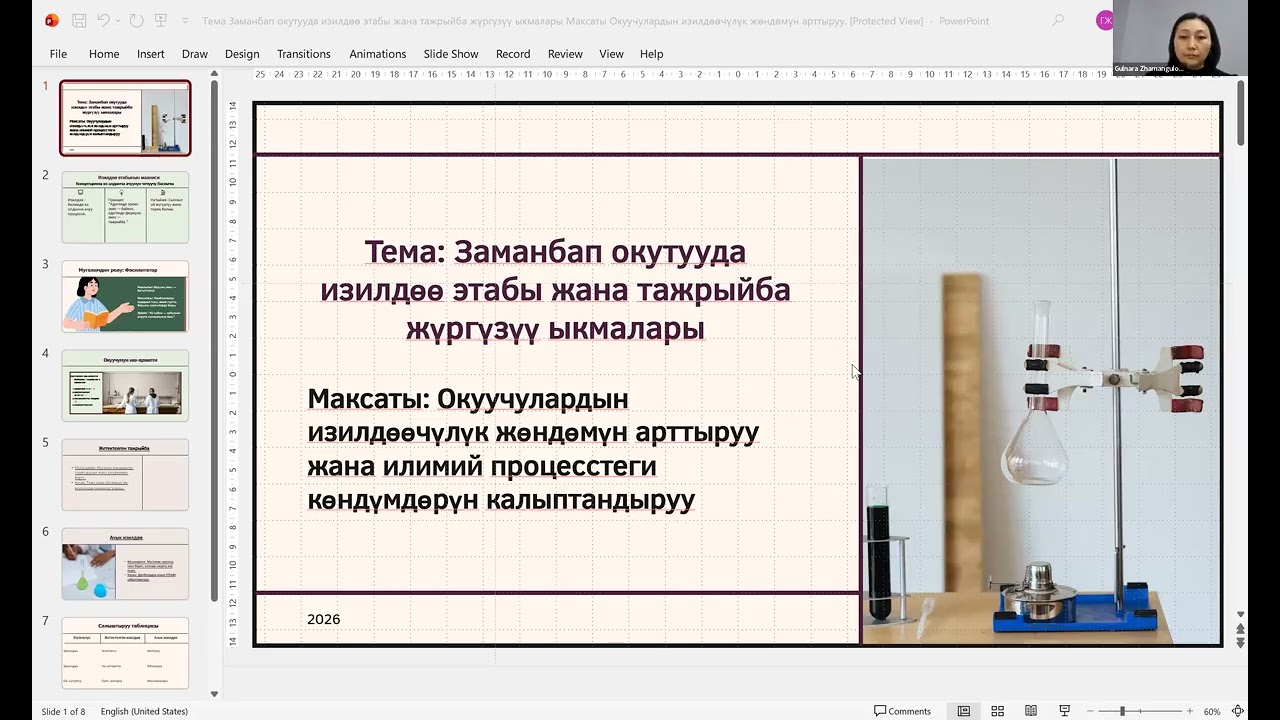Click the user account avatar in title bar
1280x720 pixels.
pos(1104,20)
